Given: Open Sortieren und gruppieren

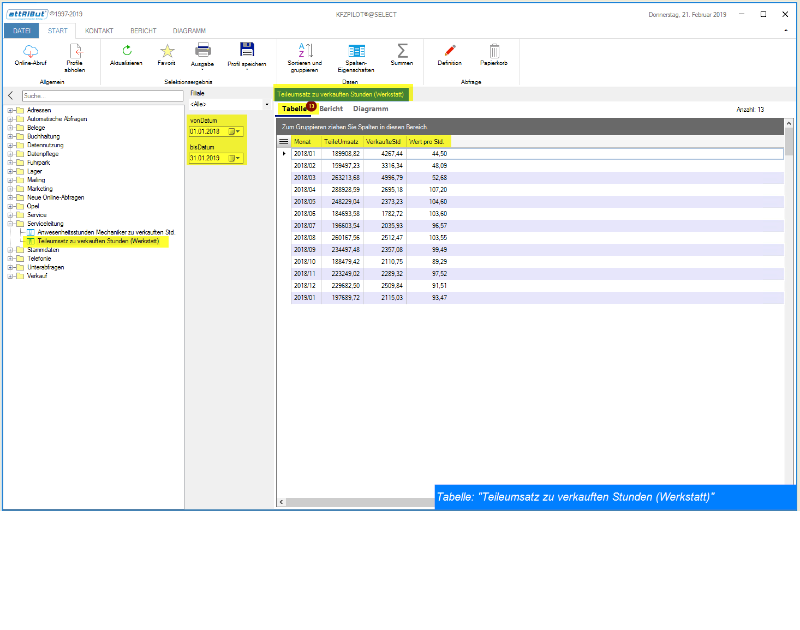Looking at the screenshot, I should coord(306,50).
